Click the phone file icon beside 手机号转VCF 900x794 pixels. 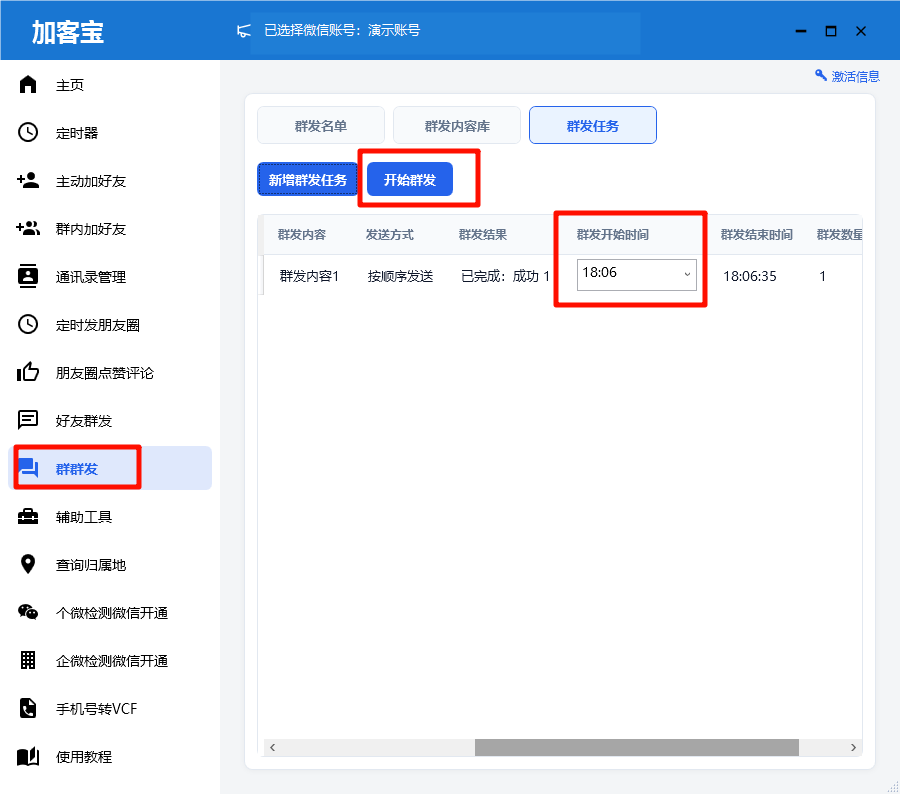[28, 708]
